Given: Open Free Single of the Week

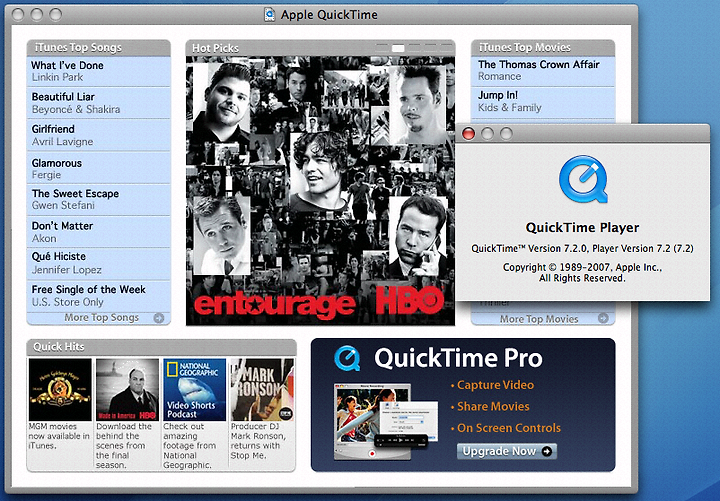Looking at the screenshot, I should point(98,296).
